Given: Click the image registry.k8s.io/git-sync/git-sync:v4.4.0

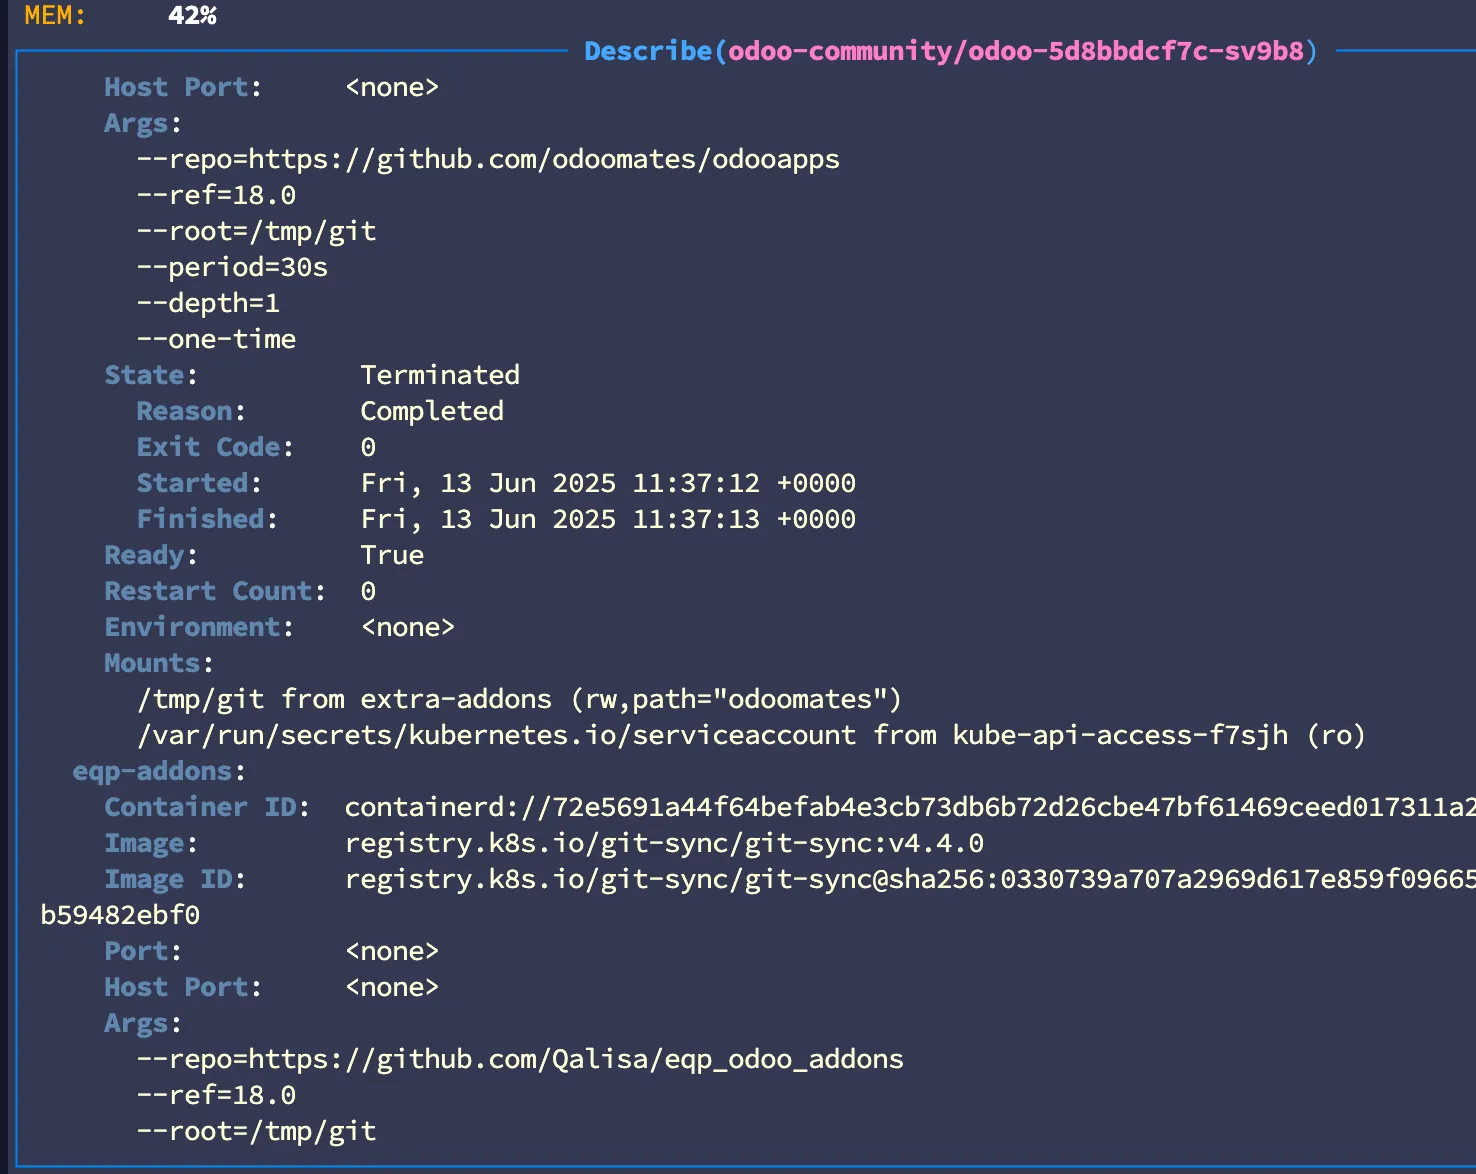Looking at the screenshot, I should pyautogui.click(x=664, y=843).
